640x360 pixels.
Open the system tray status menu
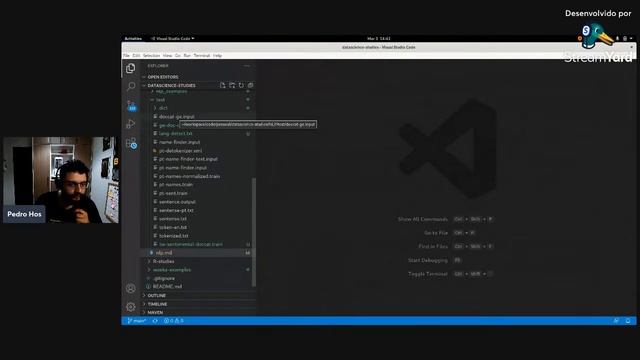coord(624,38)
